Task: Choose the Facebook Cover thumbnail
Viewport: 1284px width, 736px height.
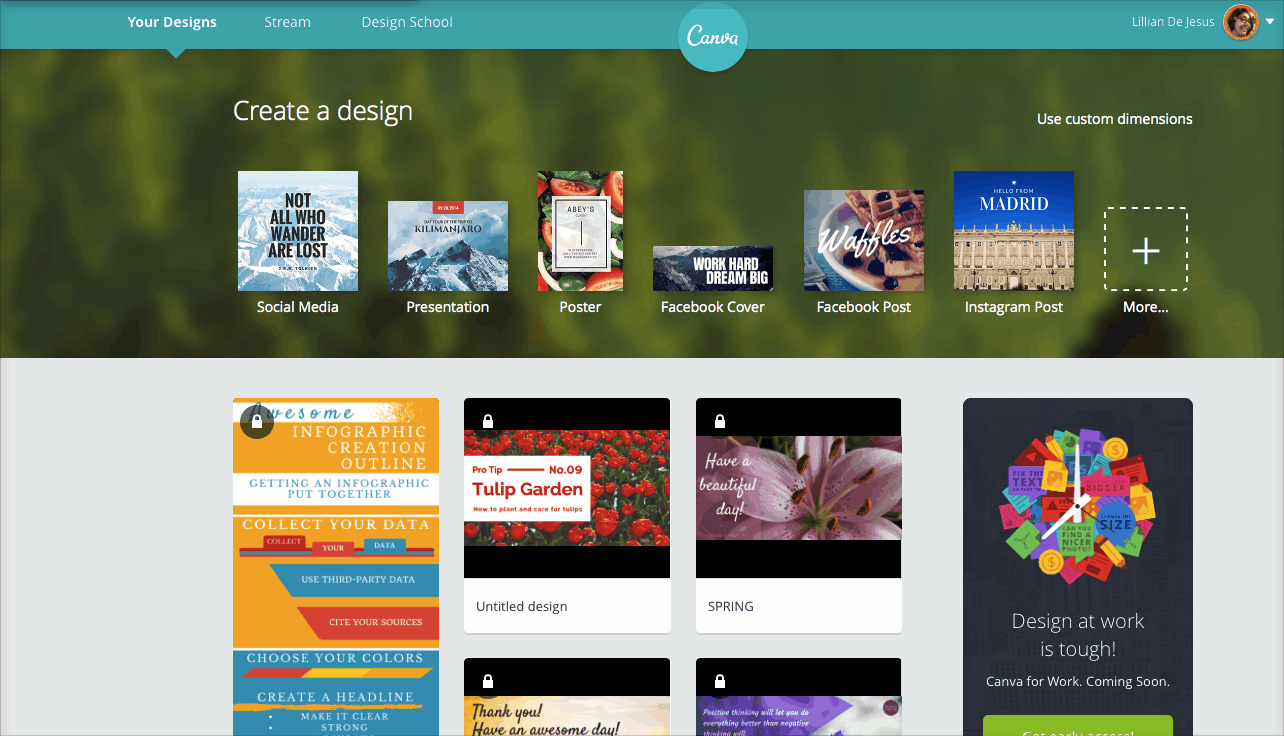Action: click(713, 268)
